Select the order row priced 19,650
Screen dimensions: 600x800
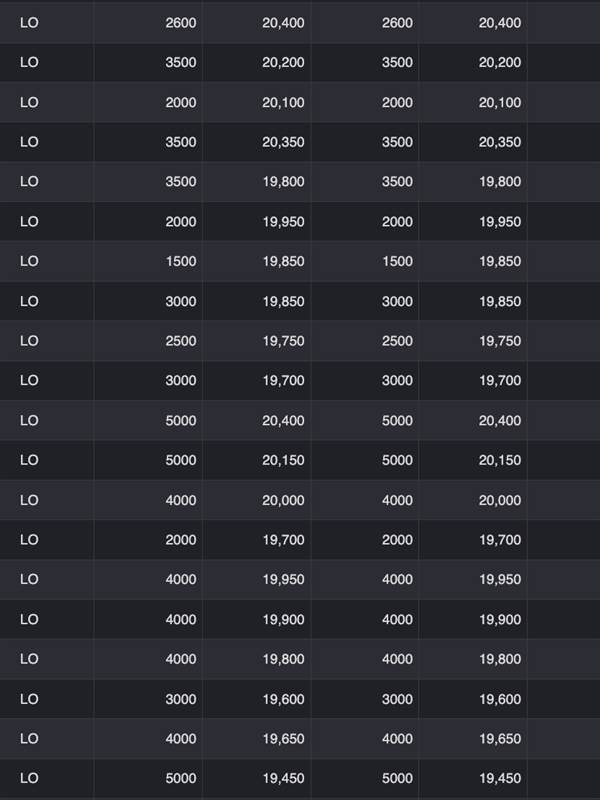coord(300,739)
